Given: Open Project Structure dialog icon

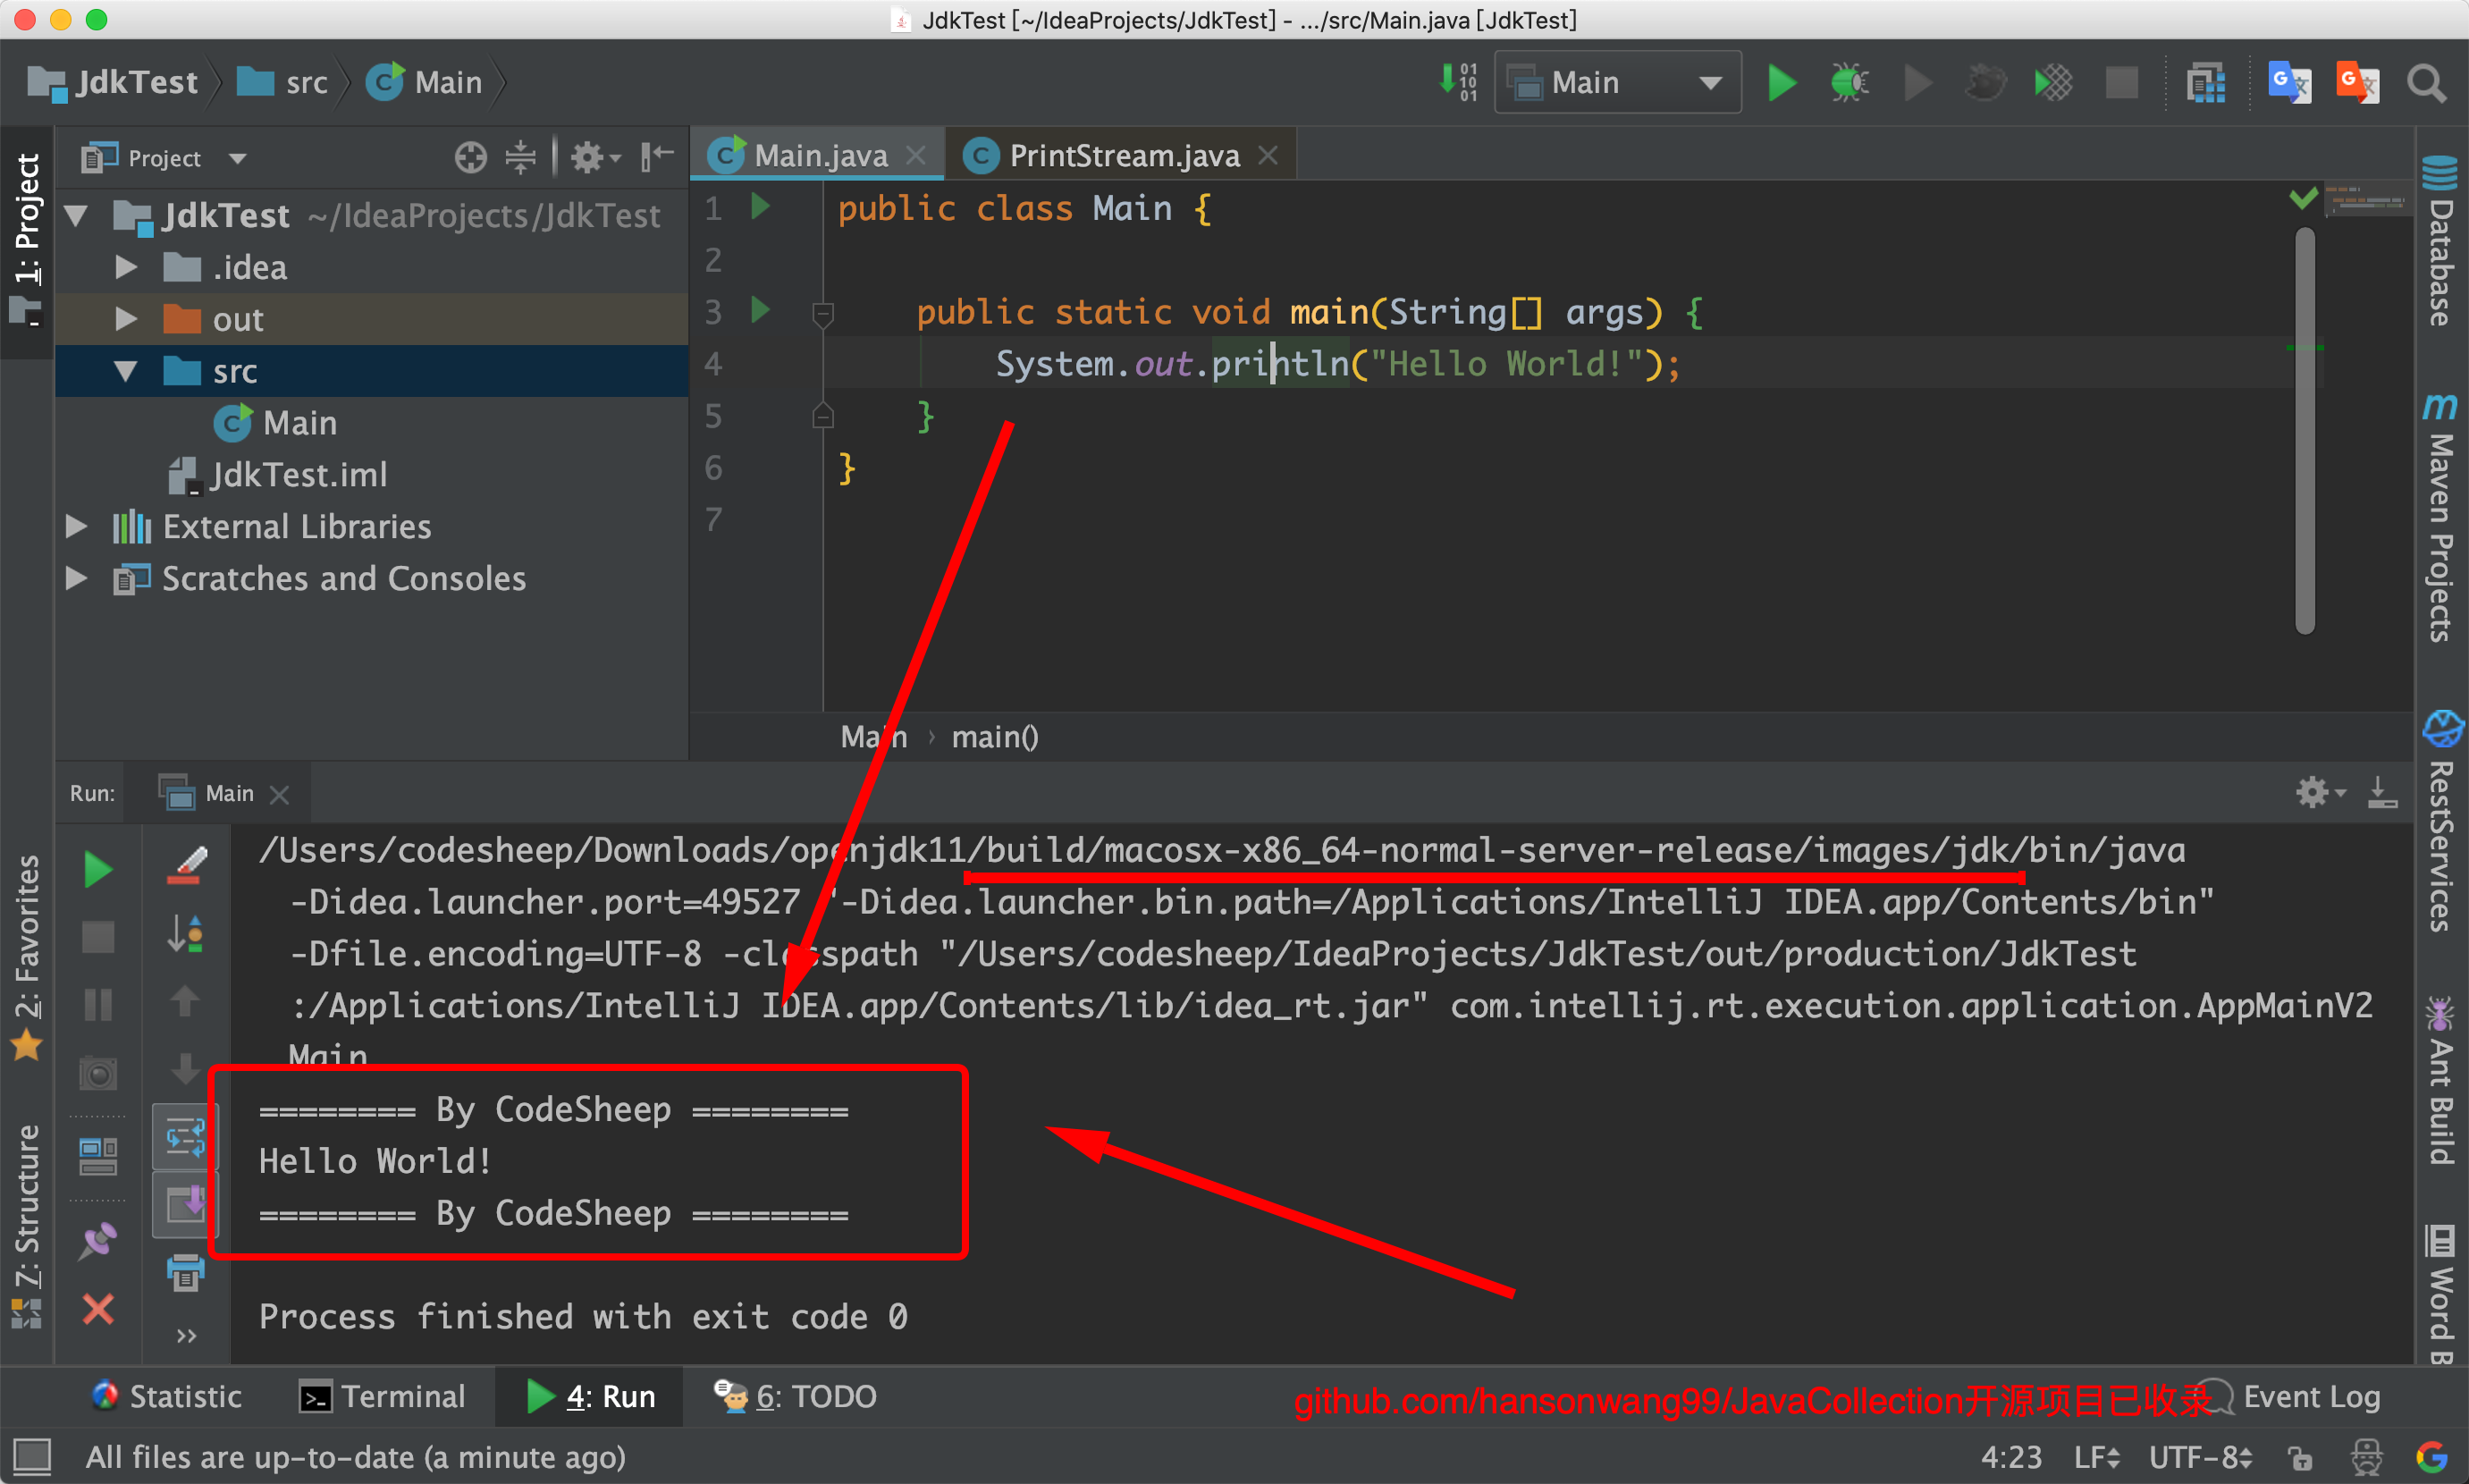Looking at the screenshot, I should 2205,83.
